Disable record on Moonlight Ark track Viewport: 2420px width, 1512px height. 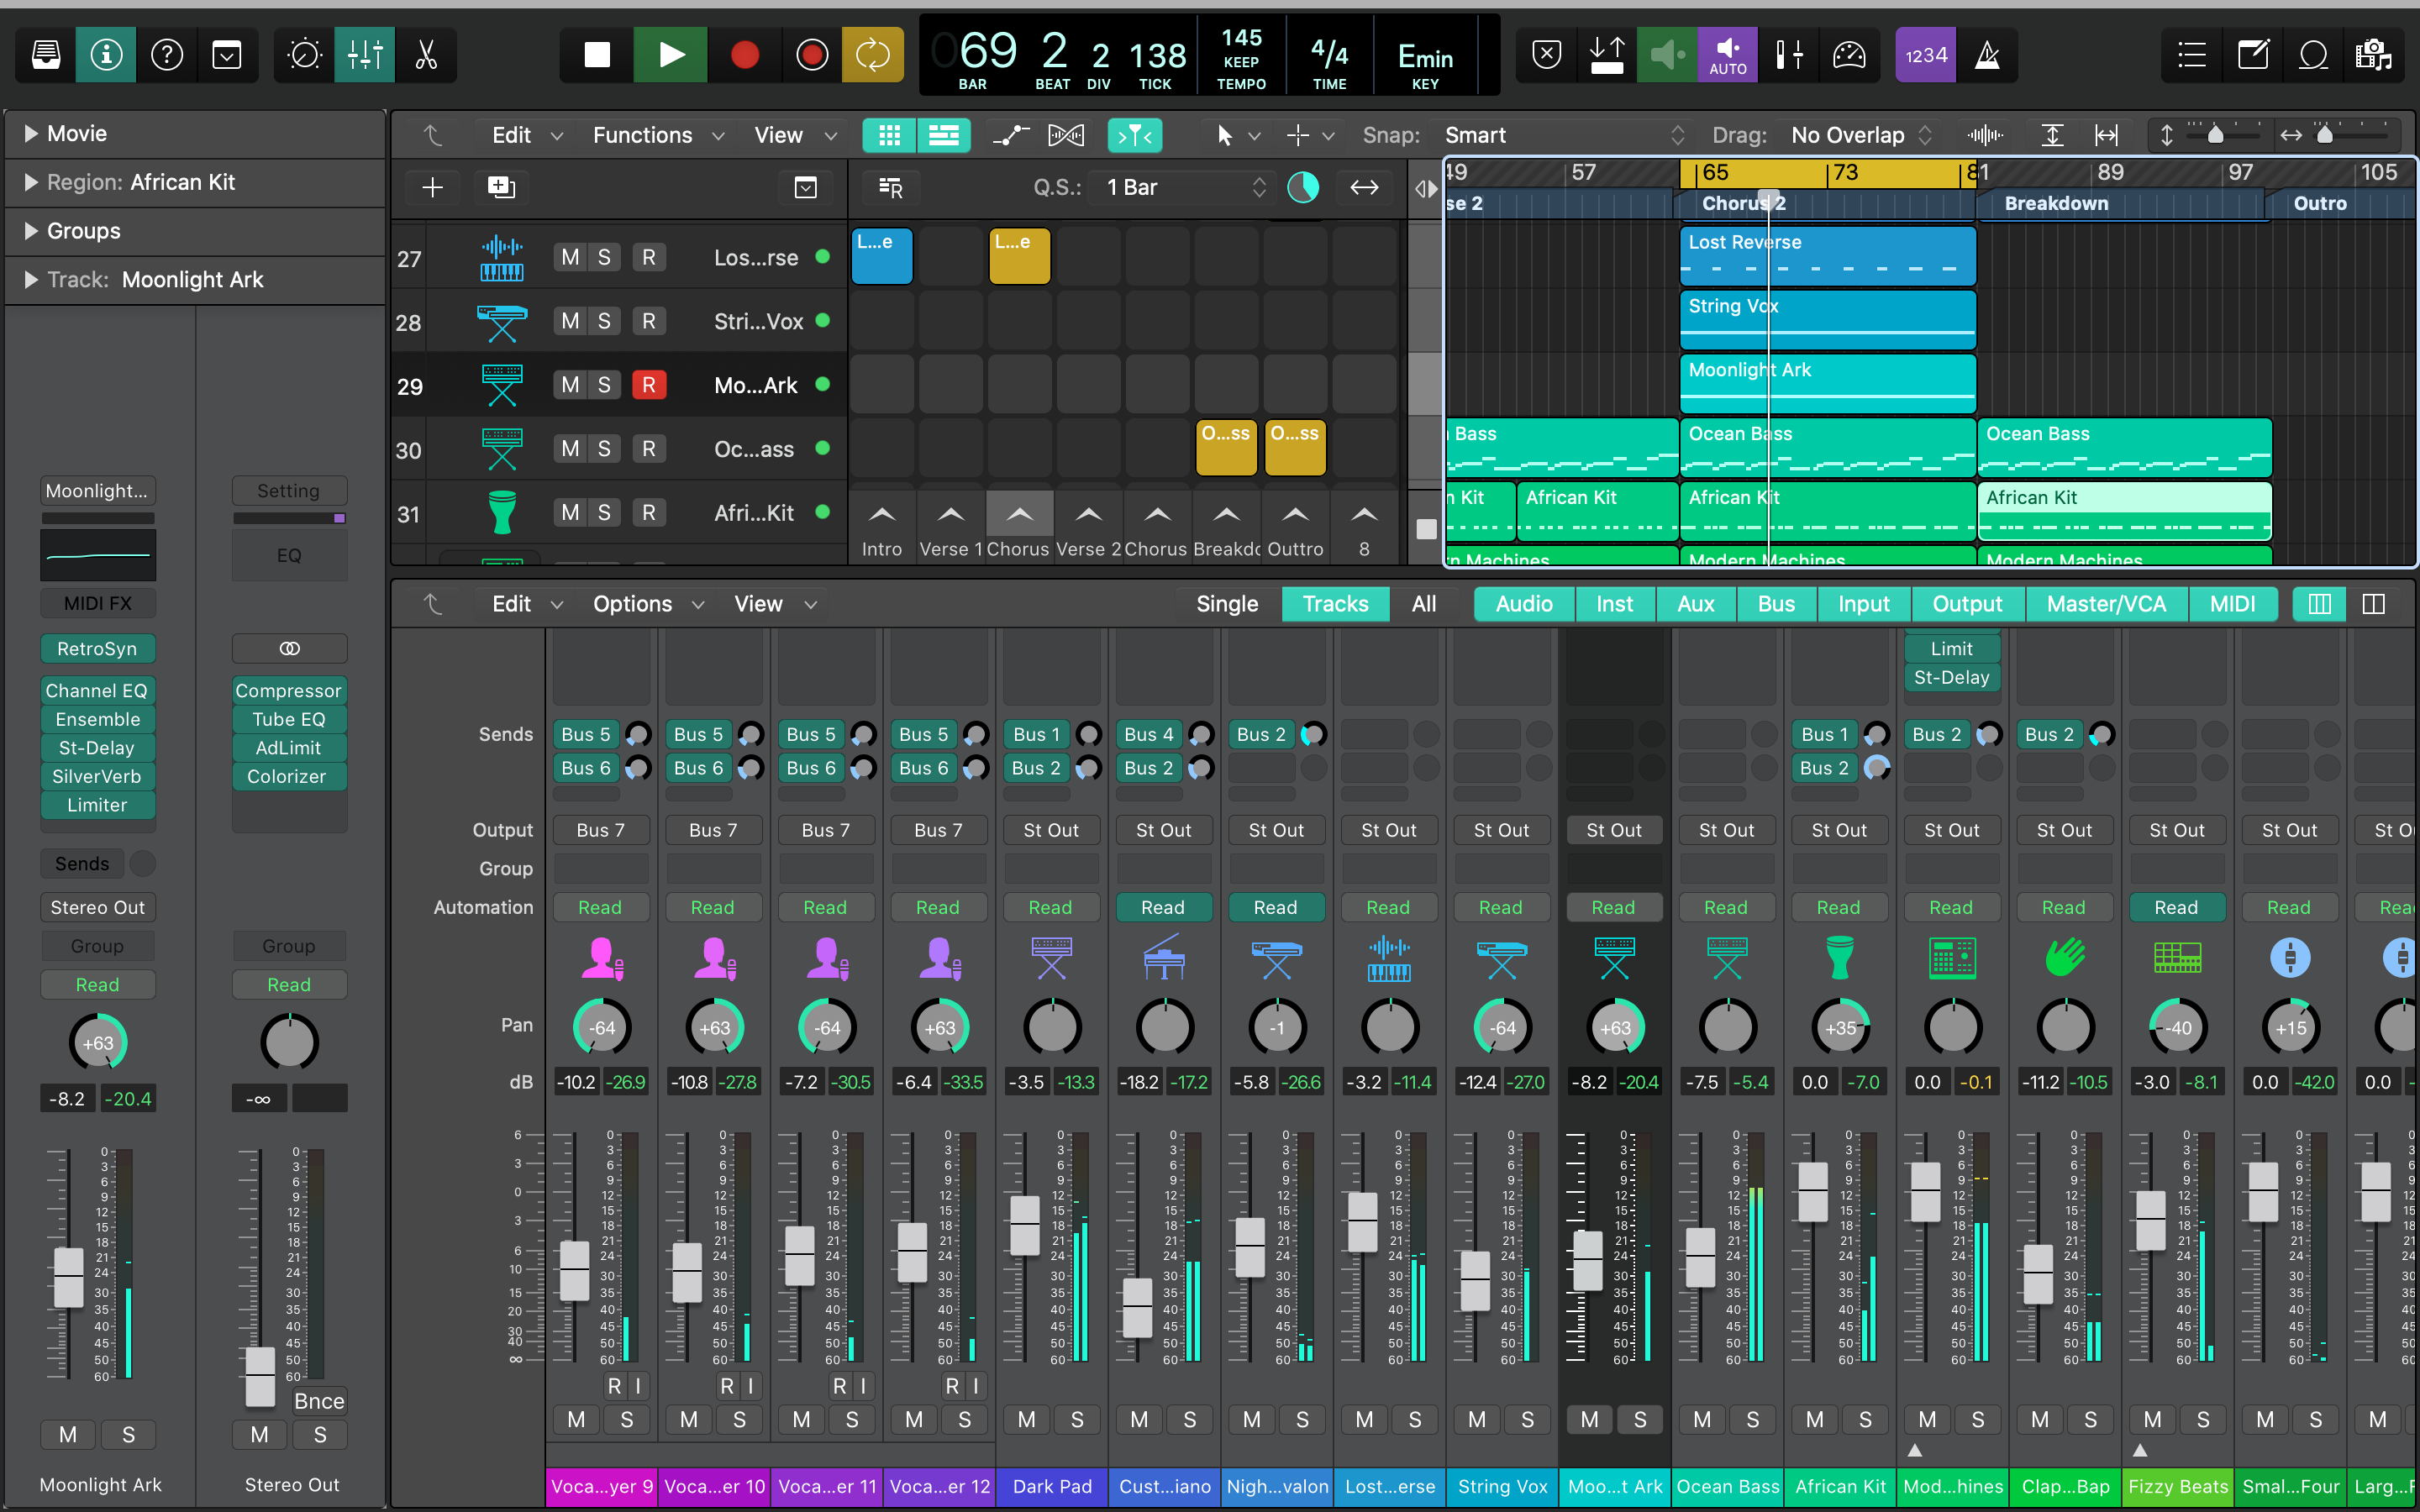pyautogui.click(x=648, y=385)
